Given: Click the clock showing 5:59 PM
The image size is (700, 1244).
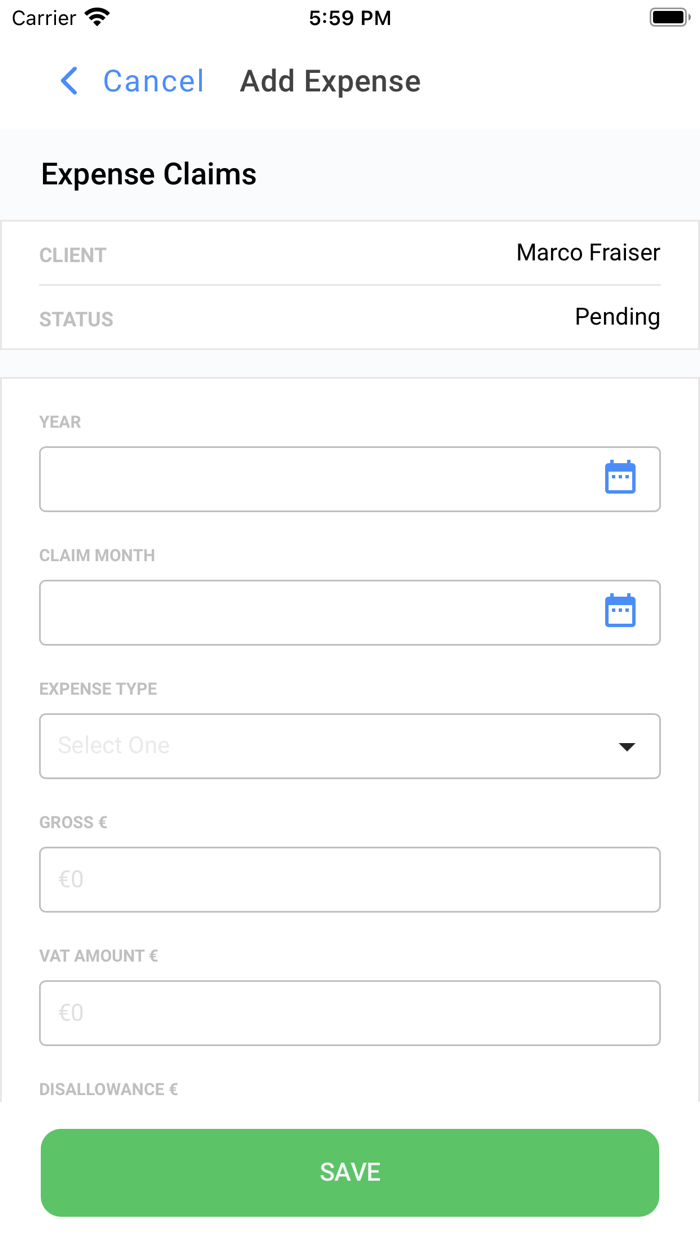Looking at the screenshot, I should tap(350, 17).
